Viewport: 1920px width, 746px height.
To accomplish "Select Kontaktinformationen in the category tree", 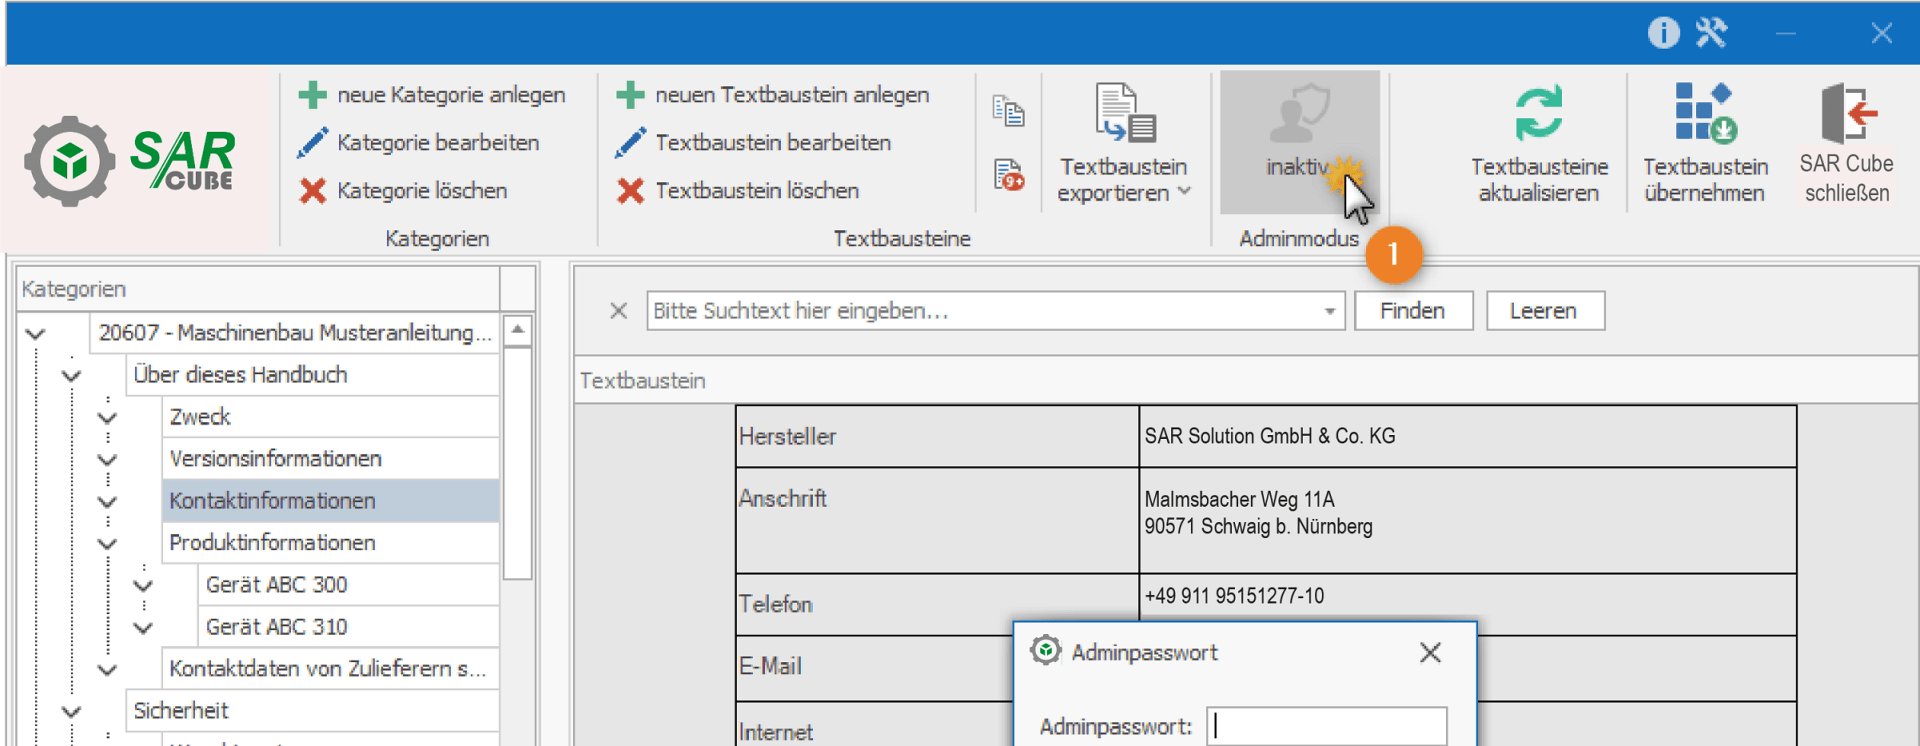I will pos(272,501).
